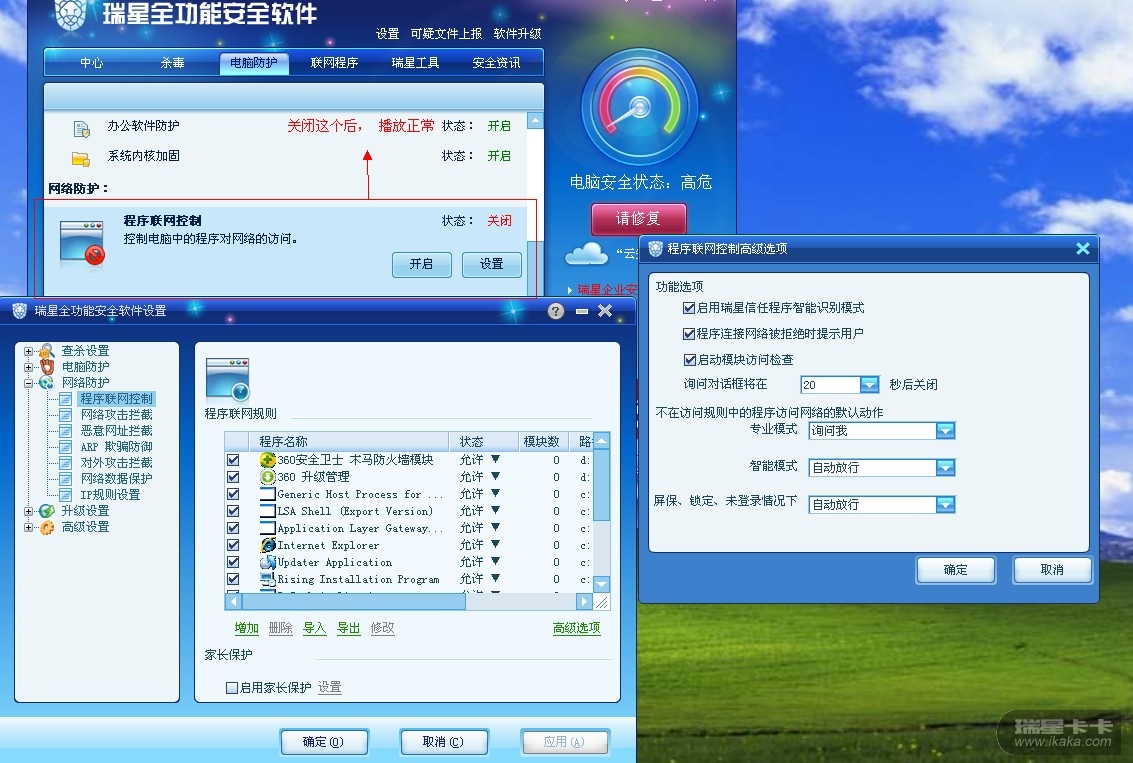Click 取消 (C) in settings window
The width and height of the screenshot is (1133, 763).
pos(443,742)
